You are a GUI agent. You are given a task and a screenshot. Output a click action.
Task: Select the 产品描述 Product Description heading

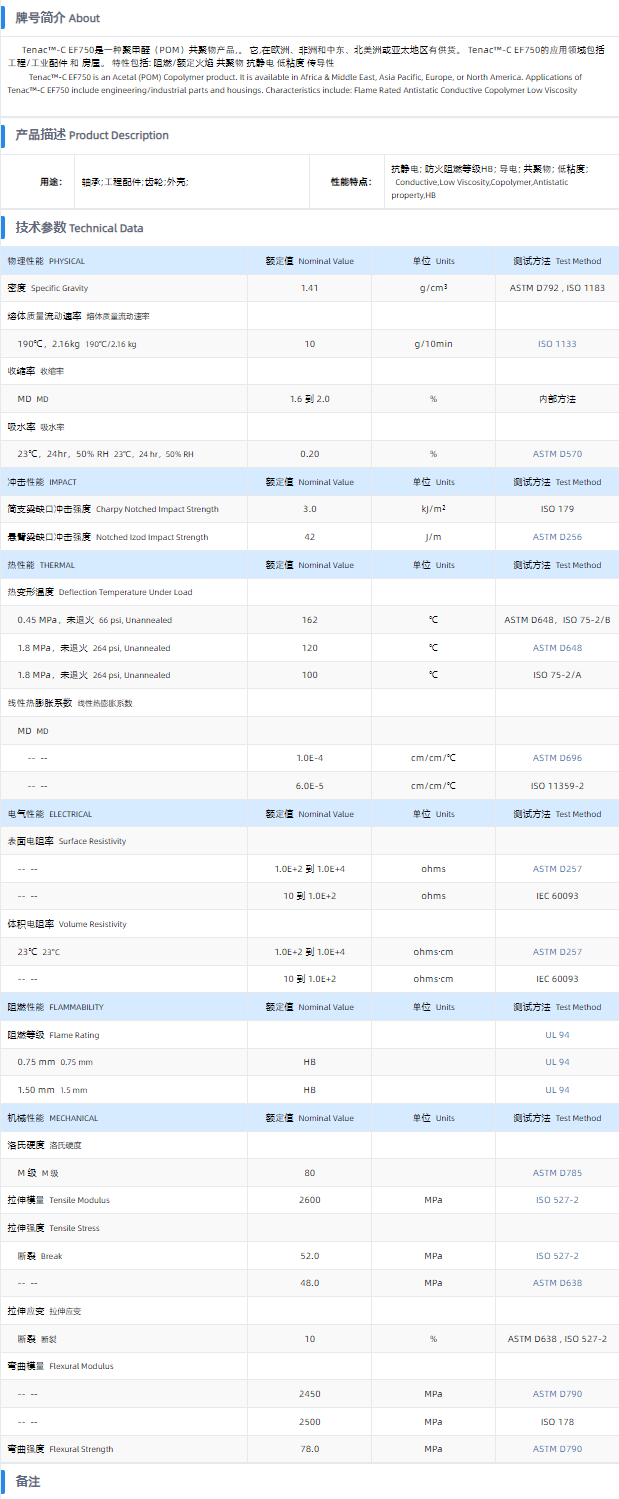pyautogui.click(x=92, y=135)
